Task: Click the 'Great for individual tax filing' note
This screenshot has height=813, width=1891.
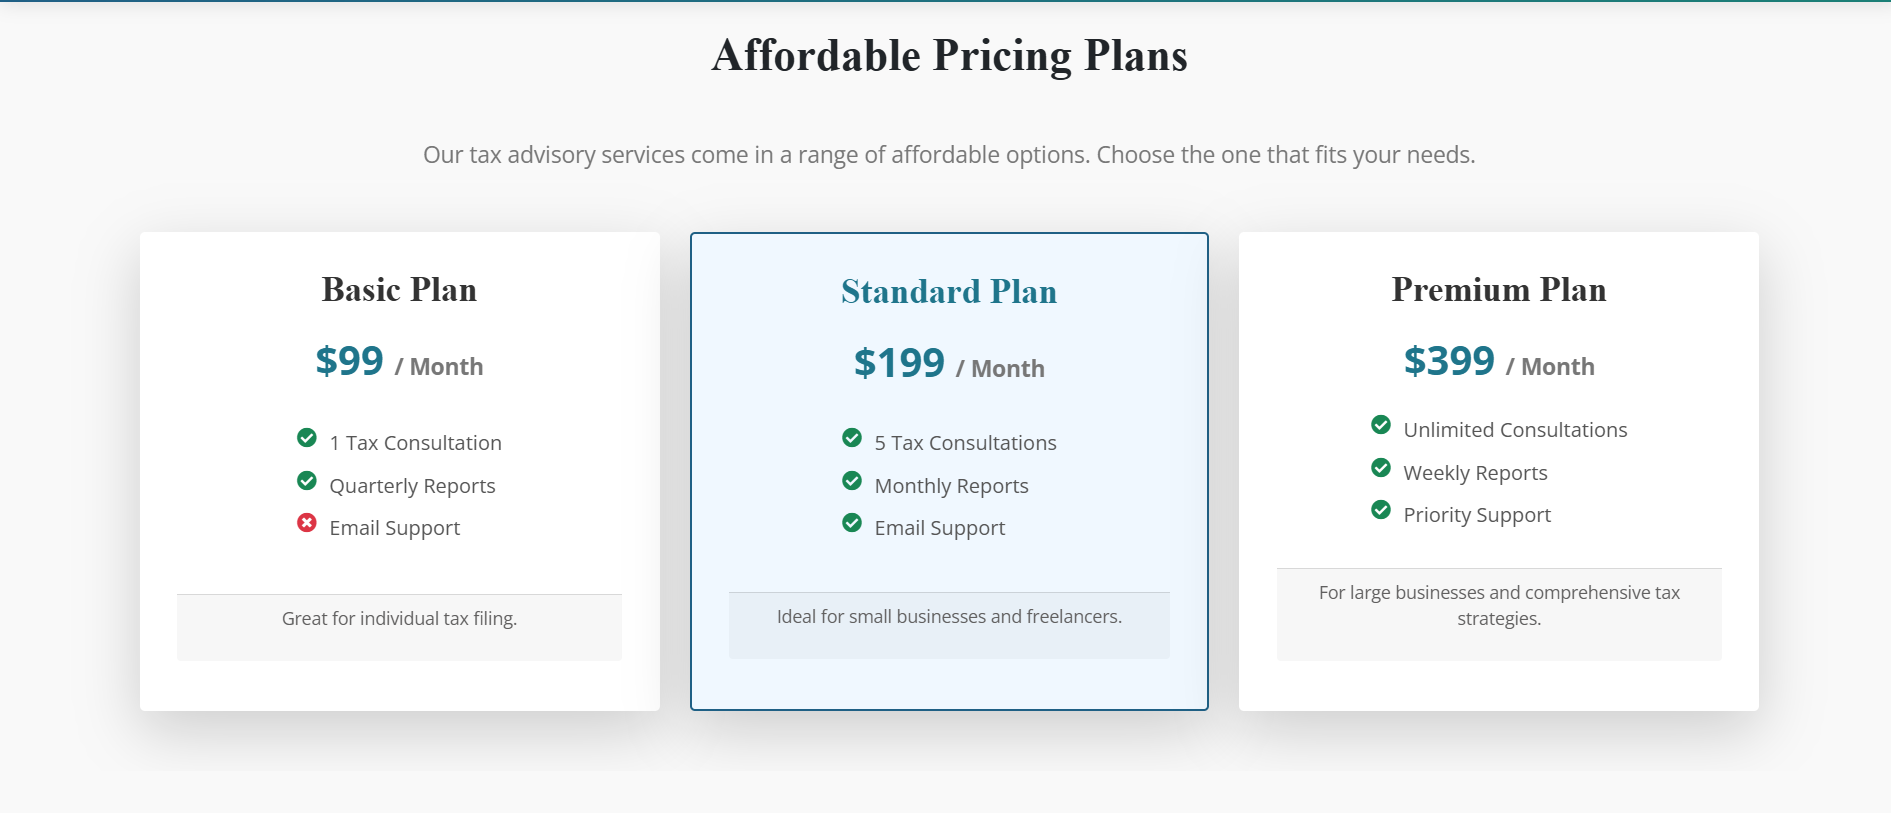Action: pyautogui.click(x=399, y=620)
